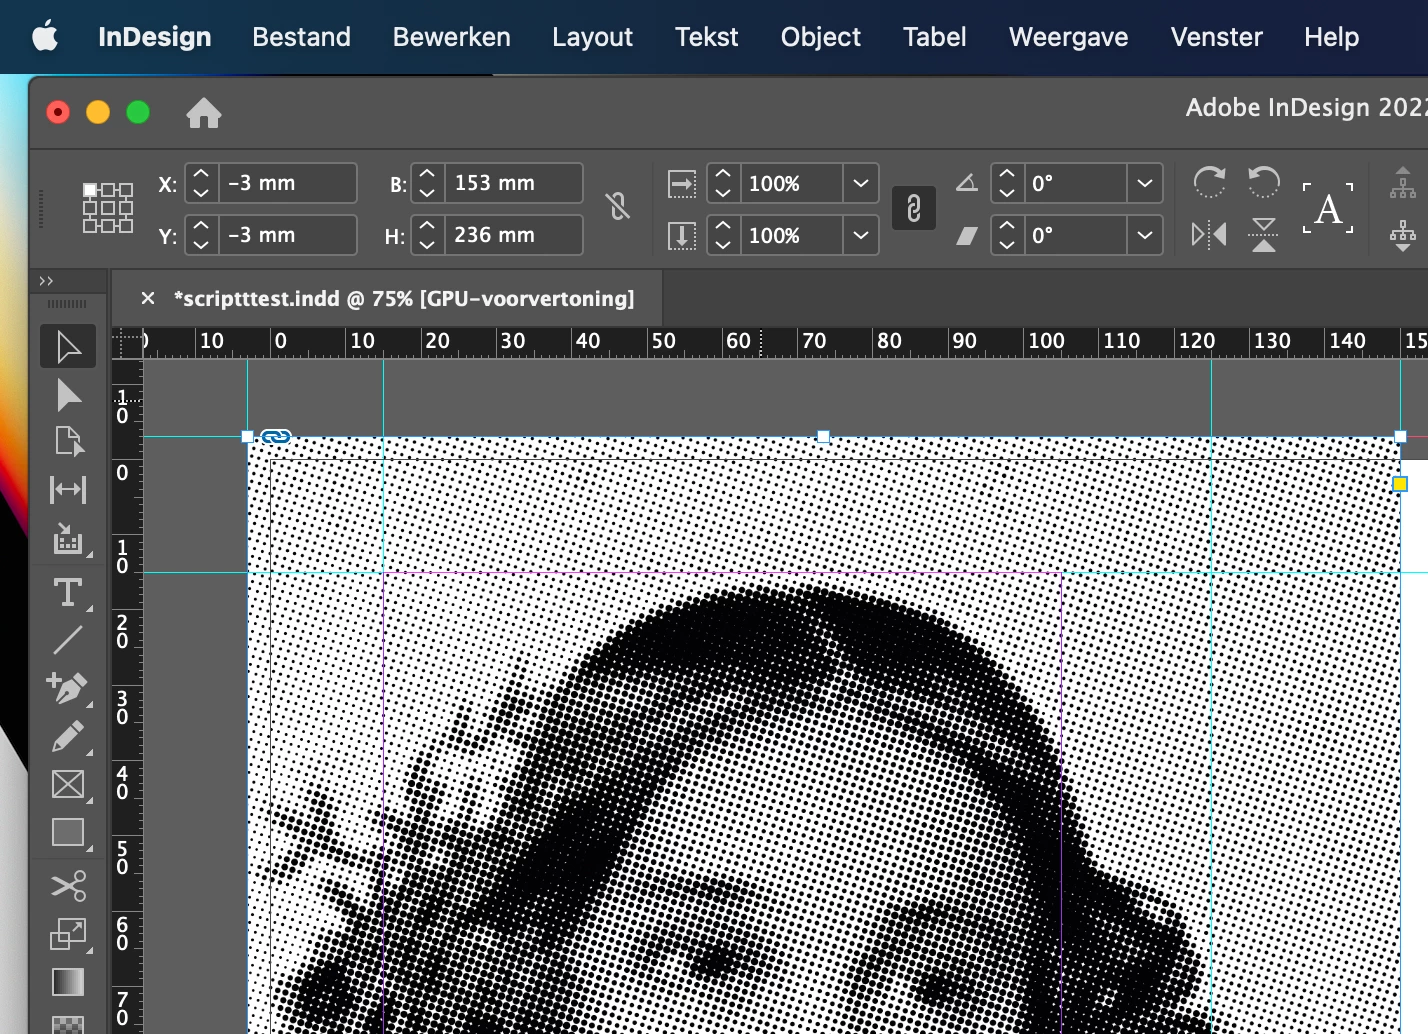1428x1034 pixels.
Task: Open the scale X percentage dropdown
Action: pos(861,183)
